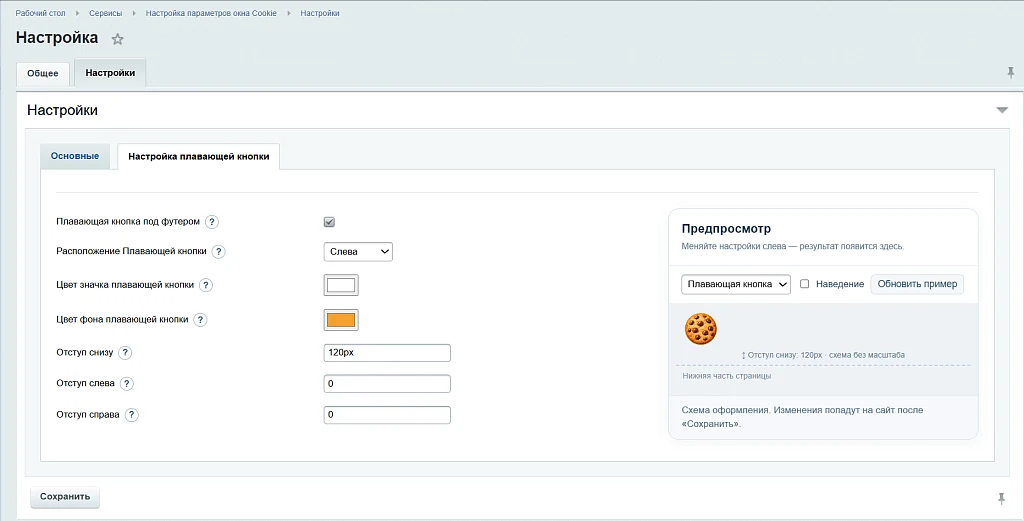This screenshot has width=1024, height=521.
Task: Go to Рабочий стол breadcrumb
Action: click(40, 13)
